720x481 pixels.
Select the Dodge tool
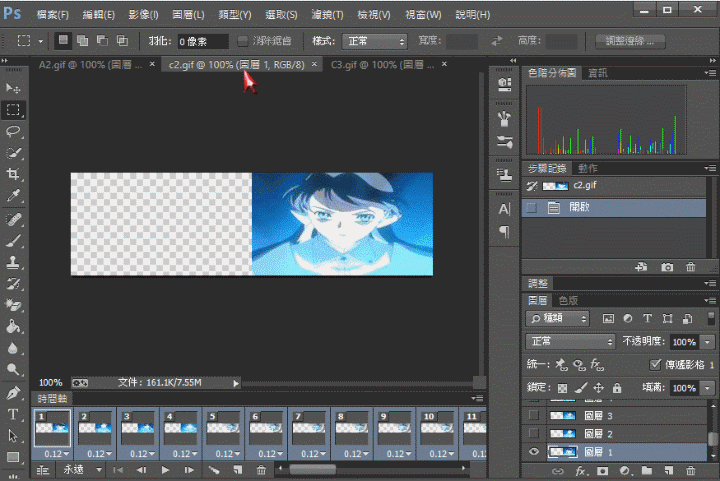tap(13, 369)
